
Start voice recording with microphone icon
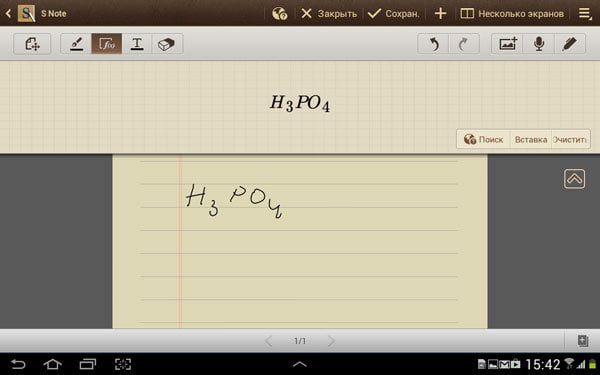(x=539, y=44)
